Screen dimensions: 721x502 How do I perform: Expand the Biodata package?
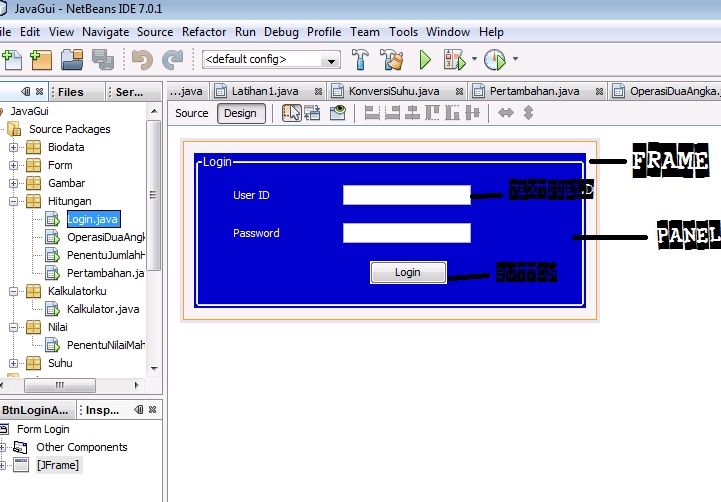(x=13, y=148)
